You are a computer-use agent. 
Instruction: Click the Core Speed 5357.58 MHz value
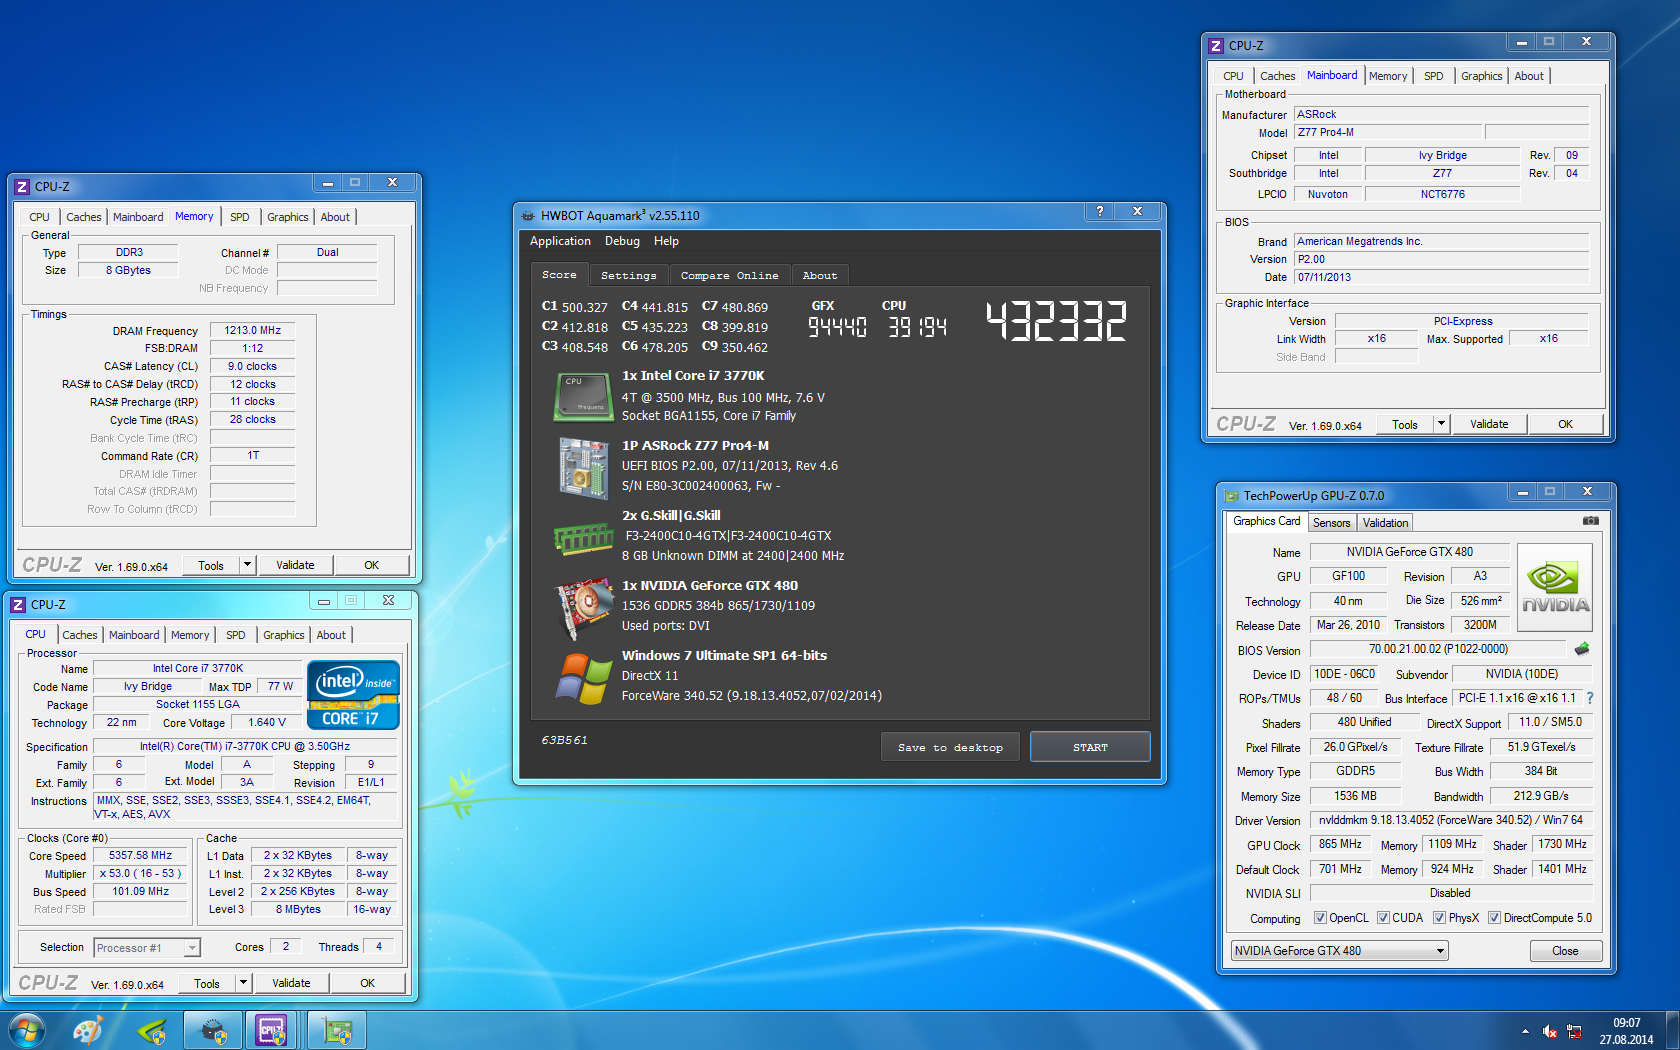(141, 856)
